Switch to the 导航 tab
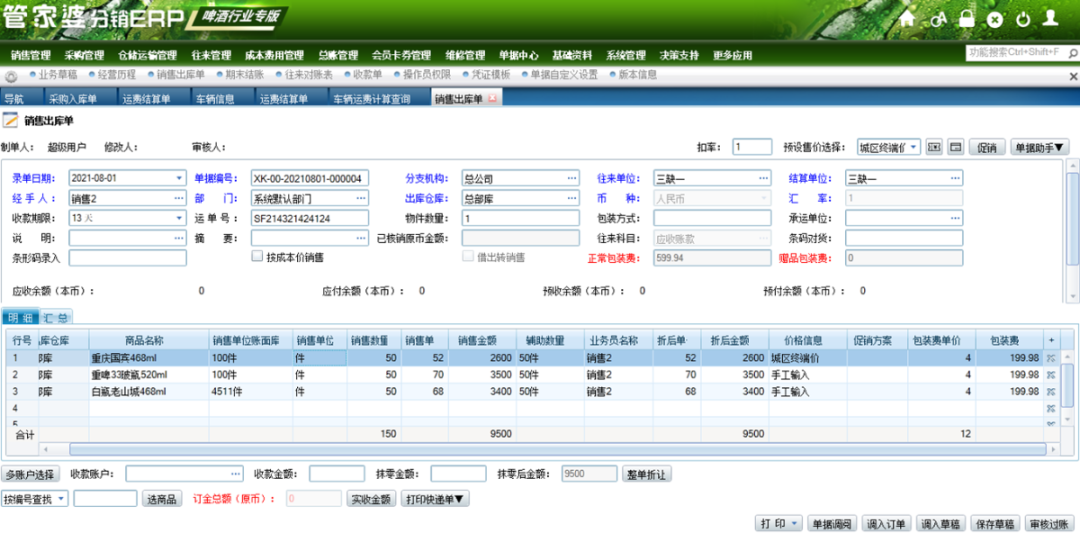Screen dimensions: 1080x533 click(x=14, y=99)
